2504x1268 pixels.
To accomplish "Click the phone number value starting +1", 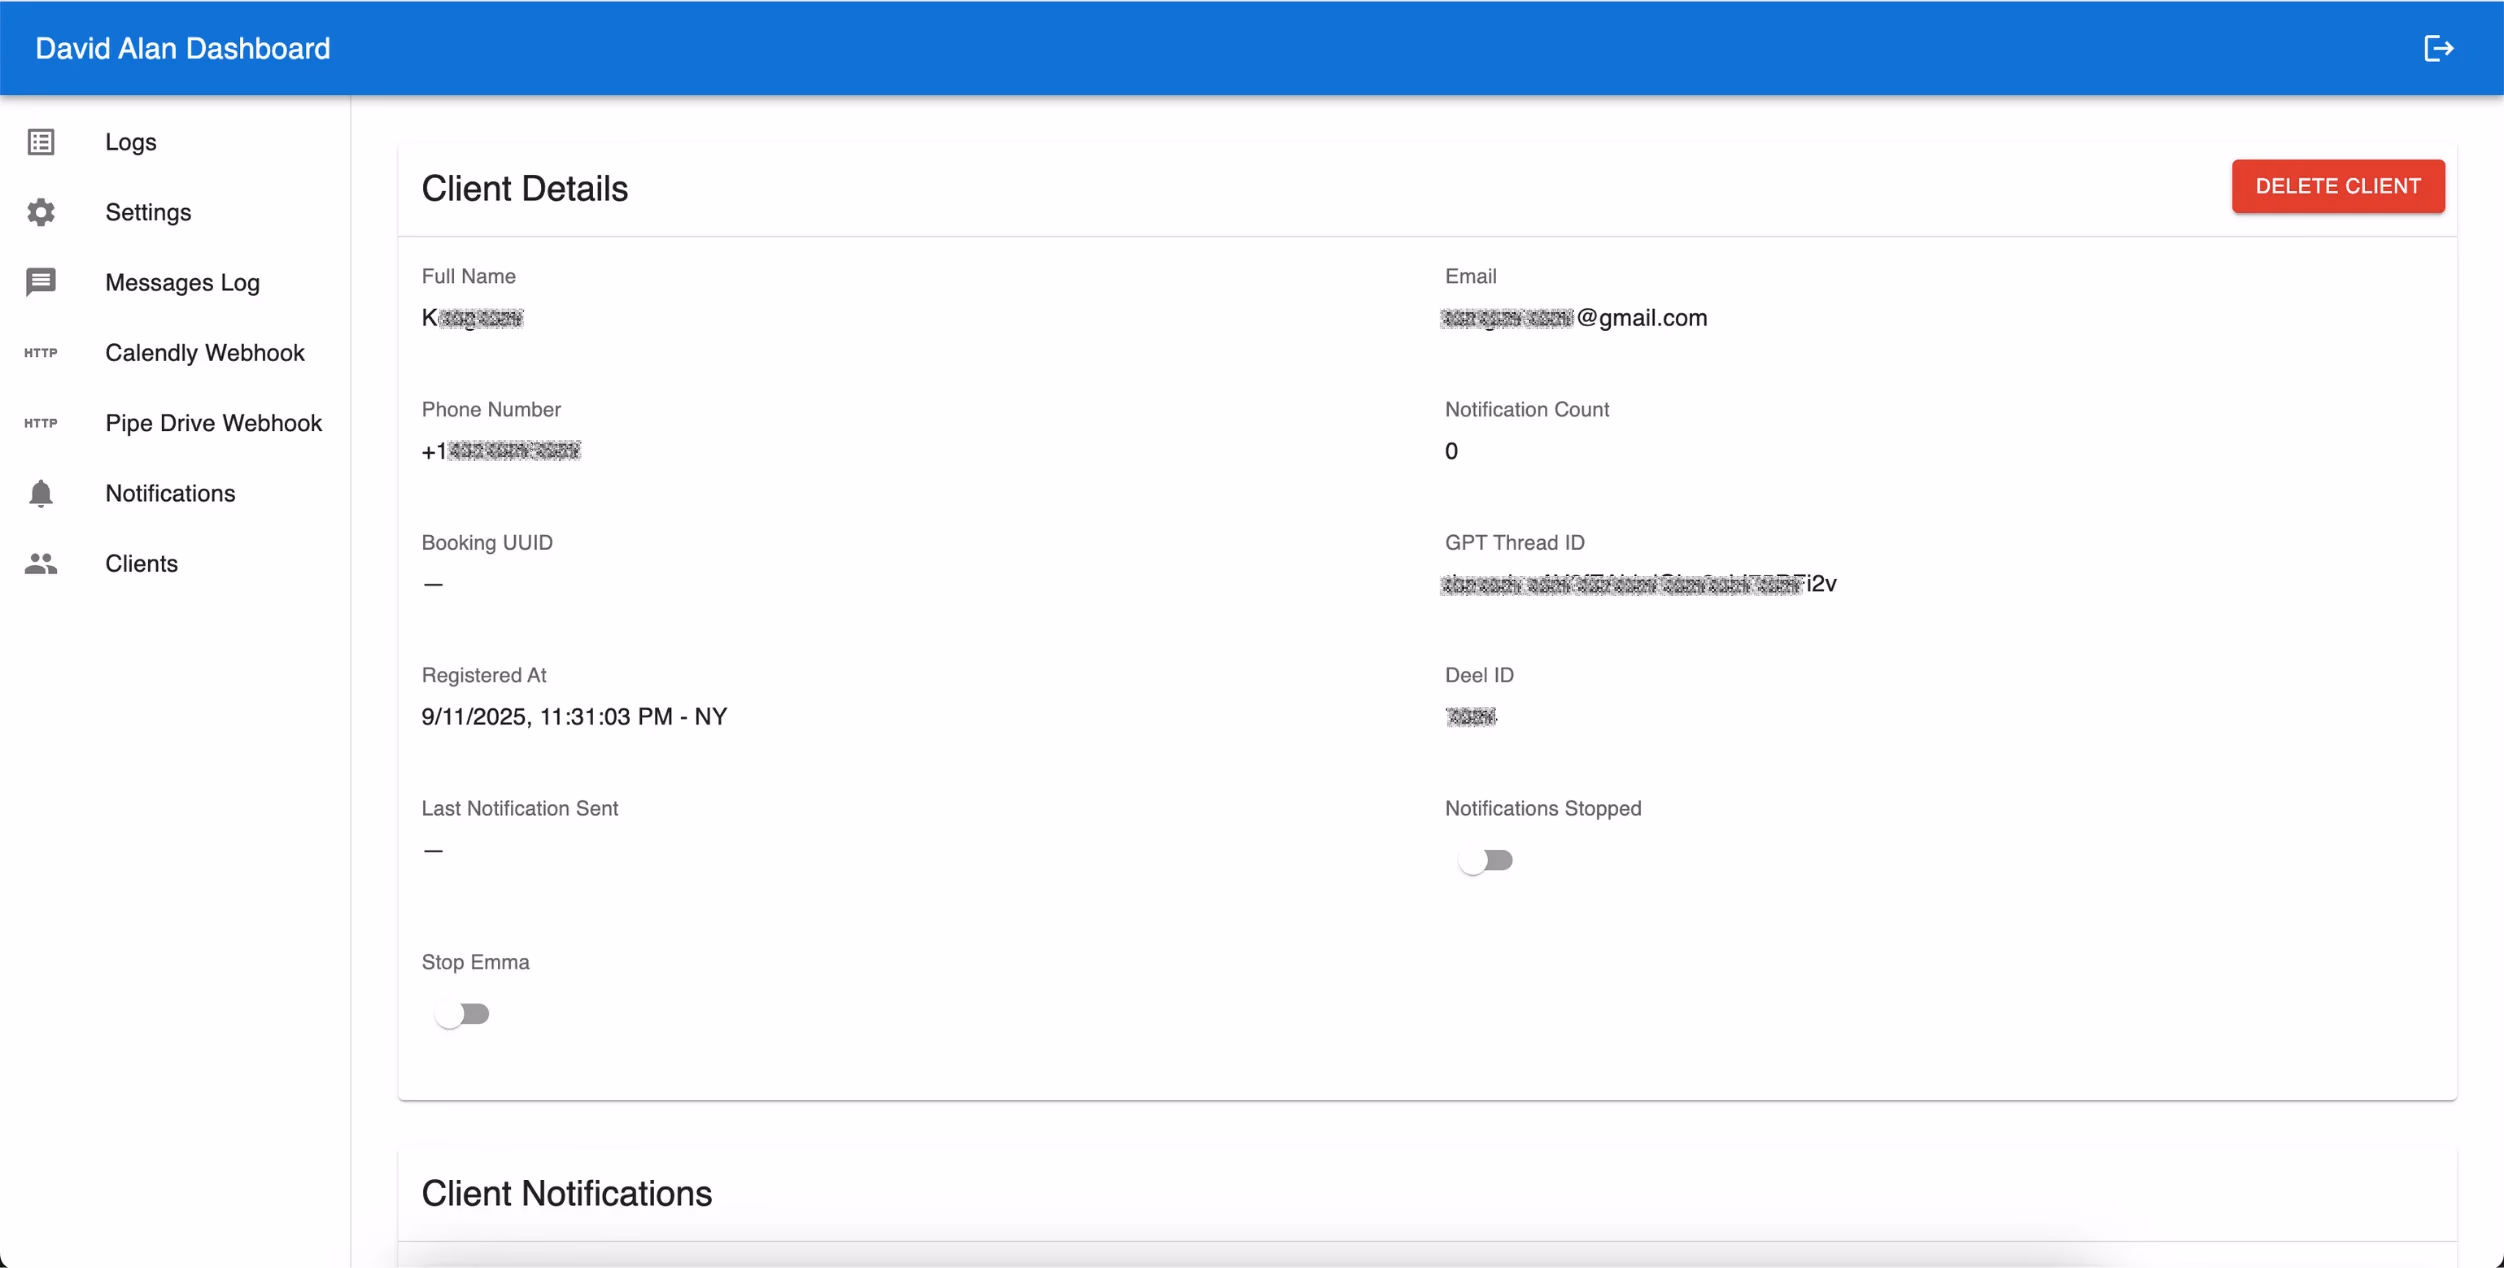I will pyautogui.click(x=501, y=451).
